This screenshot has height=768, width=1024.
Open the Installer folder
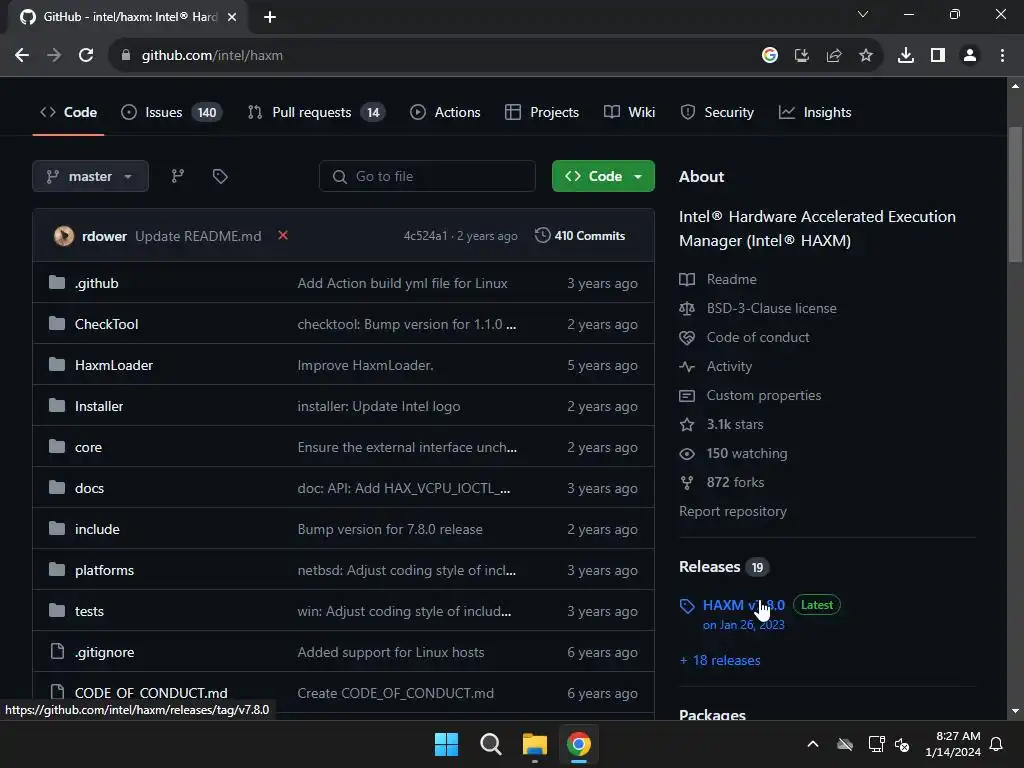point(99,406)
